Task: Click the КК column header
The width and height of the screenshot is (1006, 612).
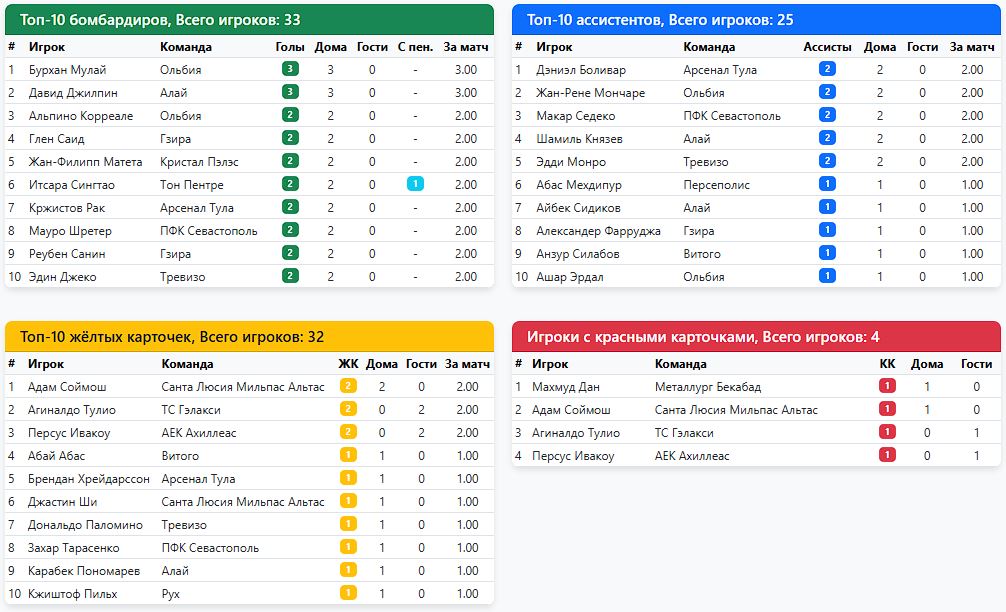Action: click(x=887, y=364)
